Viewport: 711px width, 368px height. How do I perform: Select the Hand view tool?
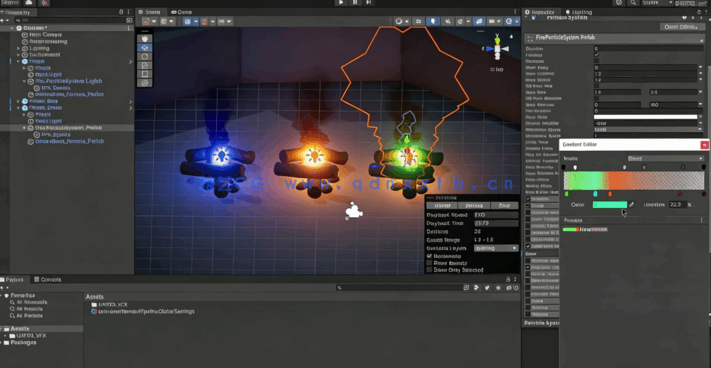coord(145,39)
